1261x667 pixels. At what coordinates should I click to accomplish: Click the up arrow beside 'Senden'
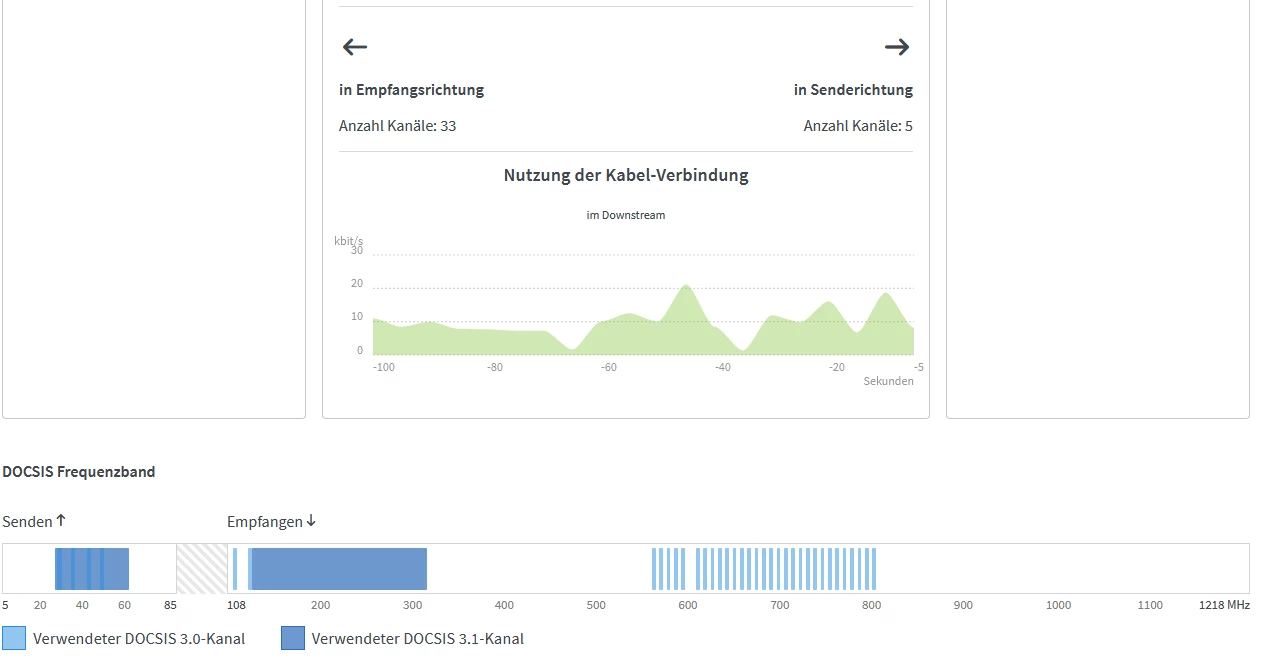(61, 520)
